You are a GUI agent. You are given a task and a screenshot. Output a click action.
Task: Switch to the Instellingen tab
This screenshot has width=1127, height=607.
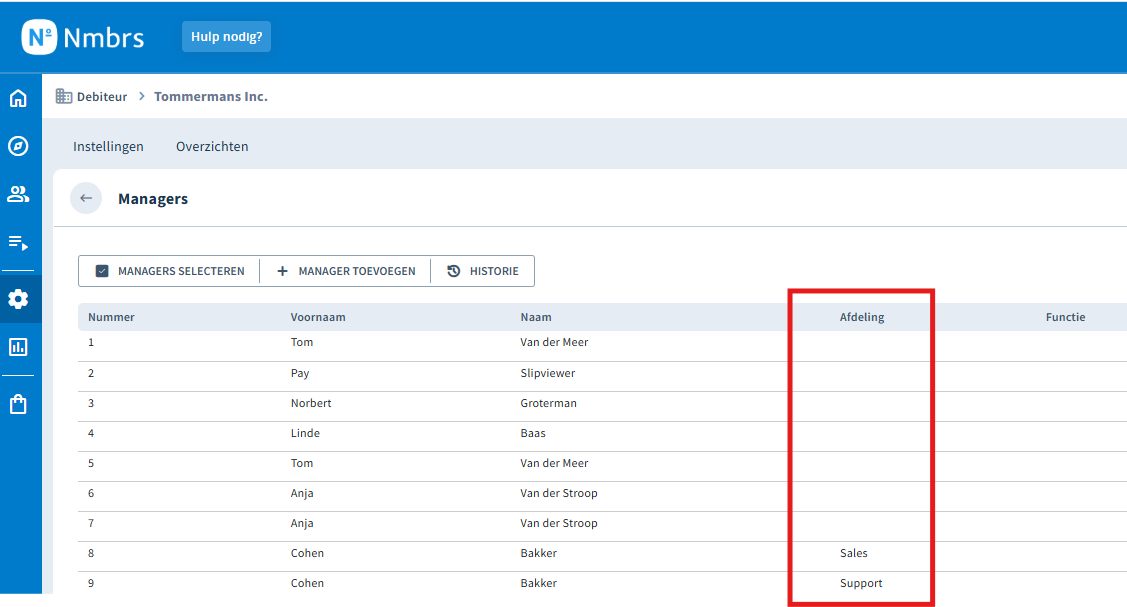(x=109, y=147)
